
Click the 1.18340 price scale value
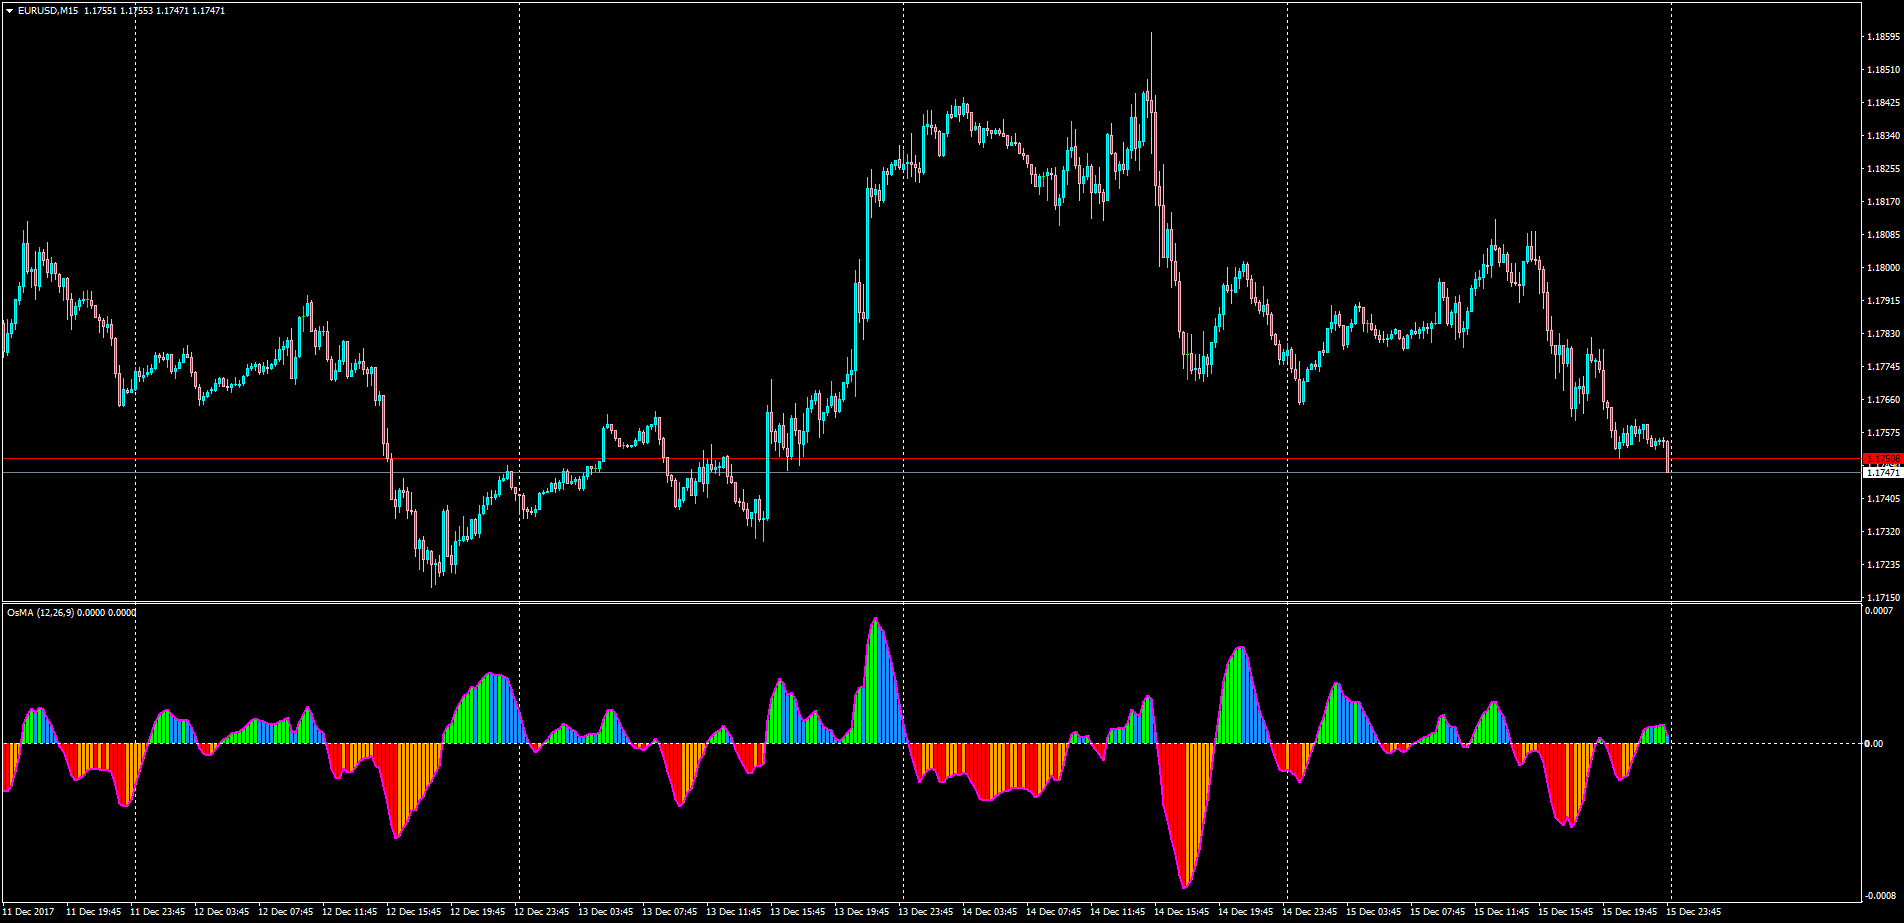[x=1882, y=136]
